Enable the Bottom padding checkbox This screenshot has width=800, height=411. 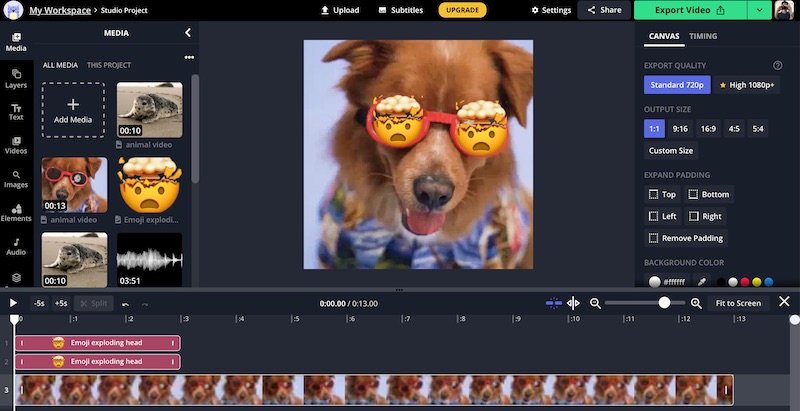click(693, 194)
